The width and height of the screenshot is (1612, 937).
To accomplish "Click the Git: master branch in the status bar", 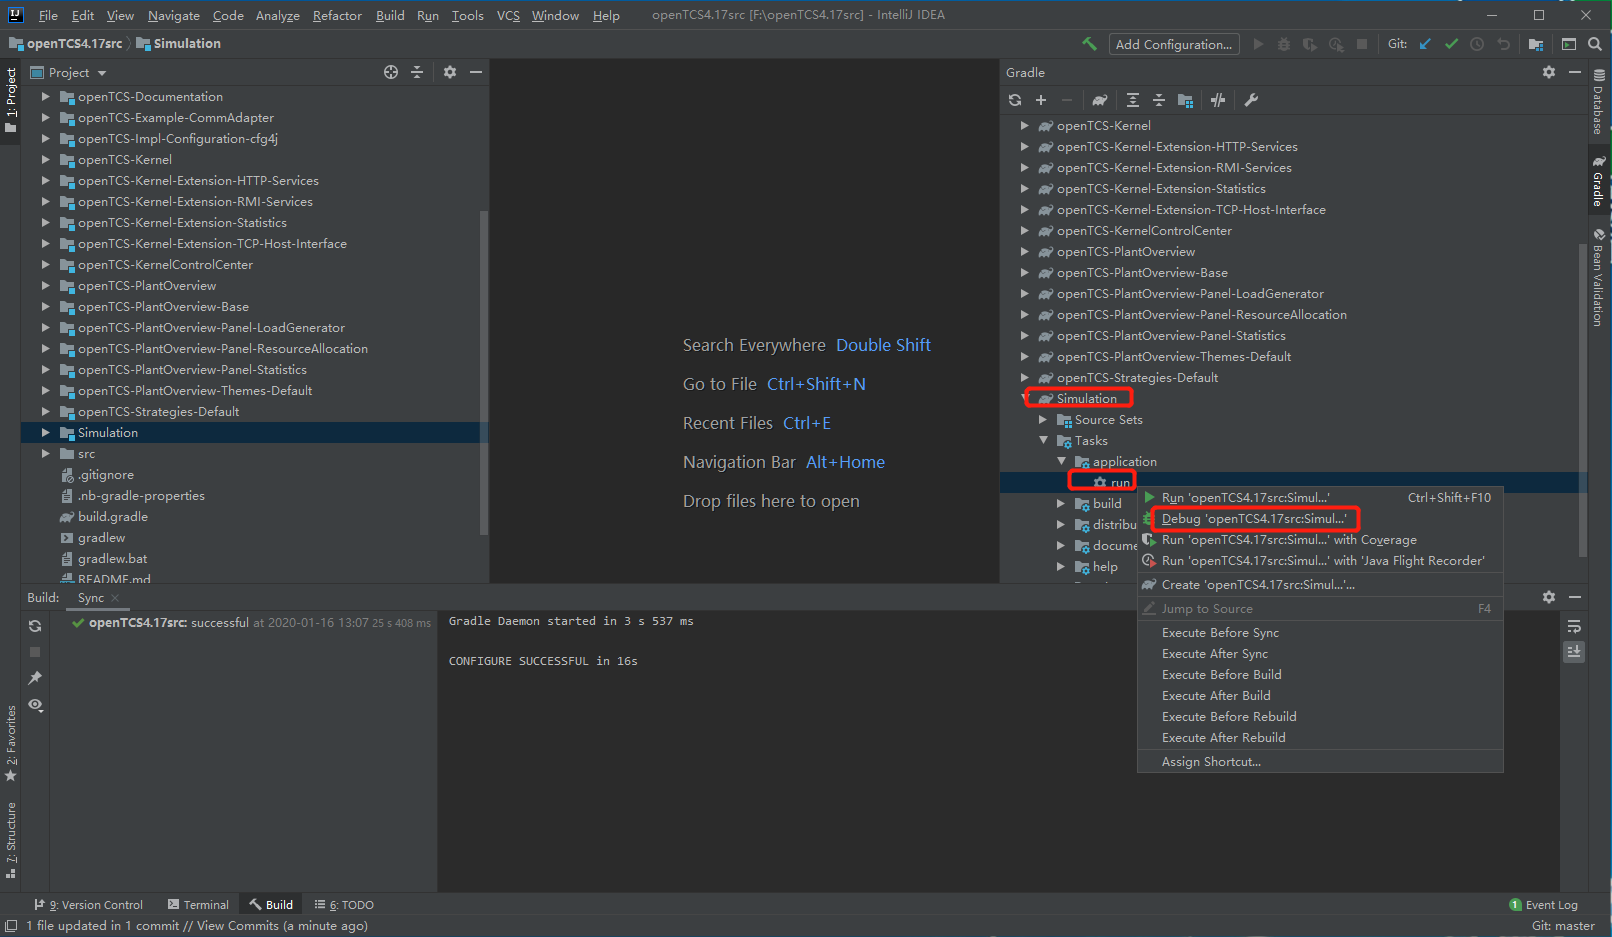I will pyautogui.click(x=1563, y=926).
